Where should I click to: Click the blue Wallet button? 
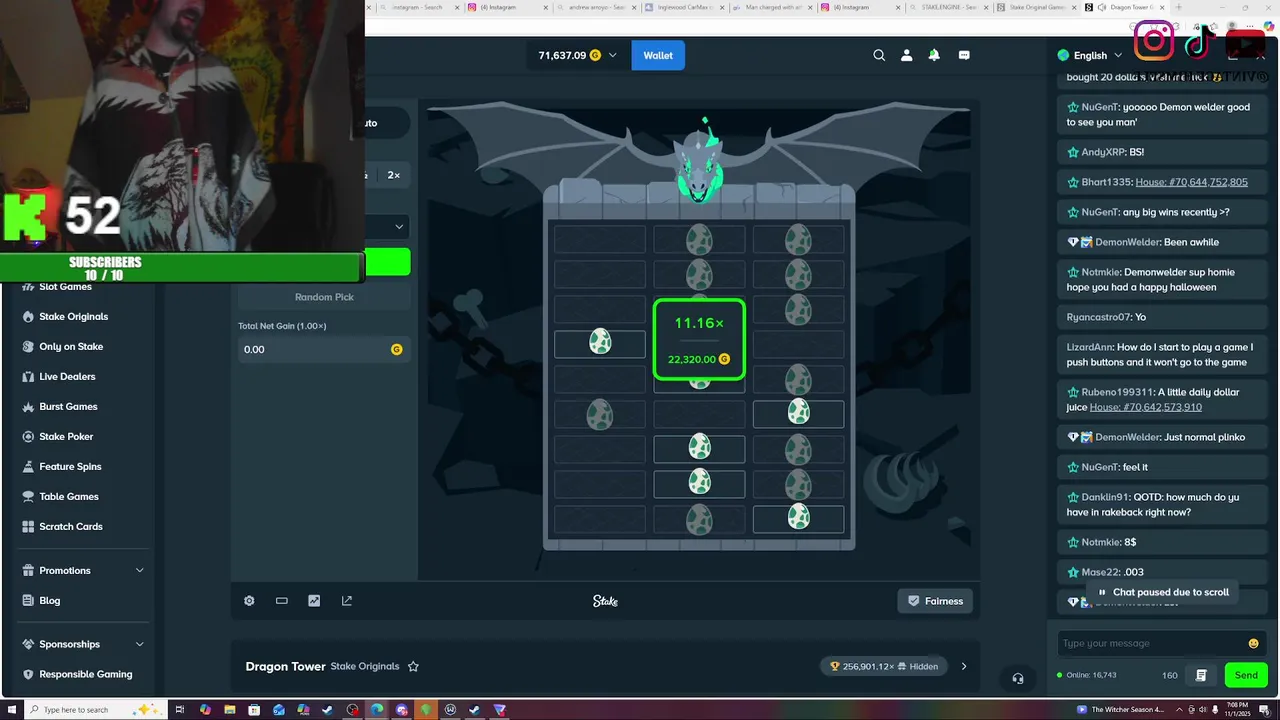tap(658, 55)
